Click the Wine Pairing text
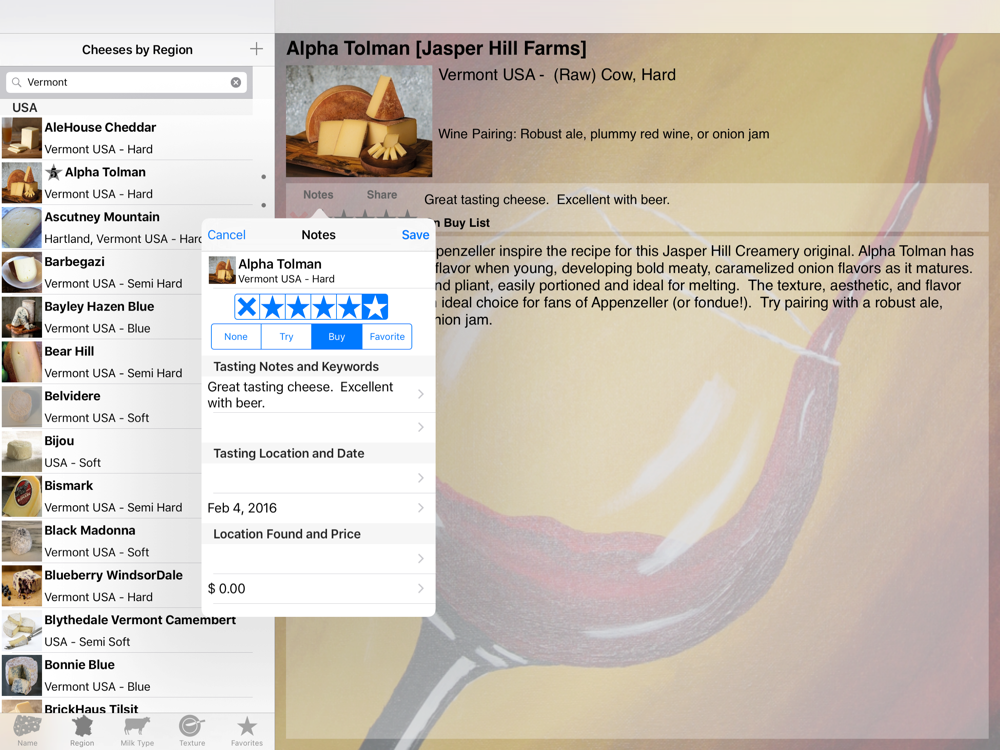1000x750 pixels. coord(603,134)
